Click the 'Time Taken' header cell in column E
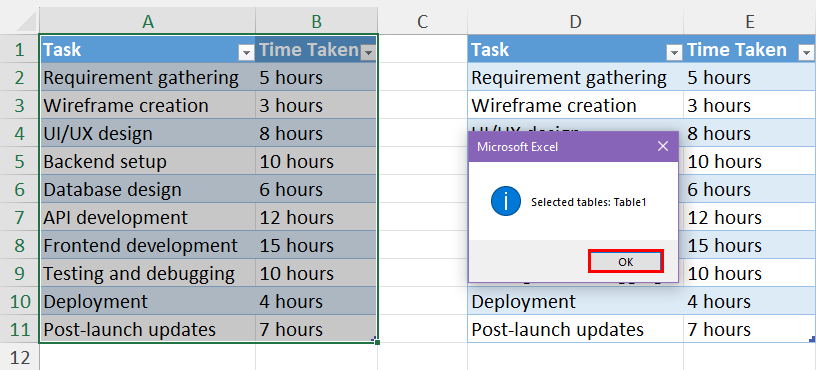Viewport: 816px width, 370px height. (x=750, y=49)
